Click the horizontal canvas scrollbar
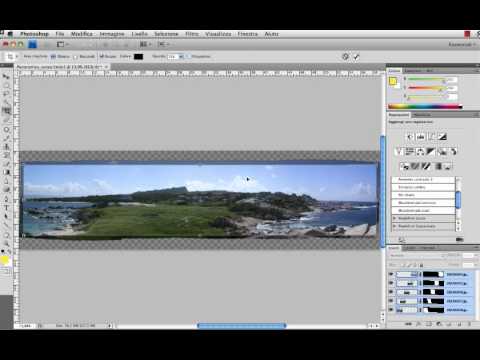 pyautogui.click(x=242, y=325)
